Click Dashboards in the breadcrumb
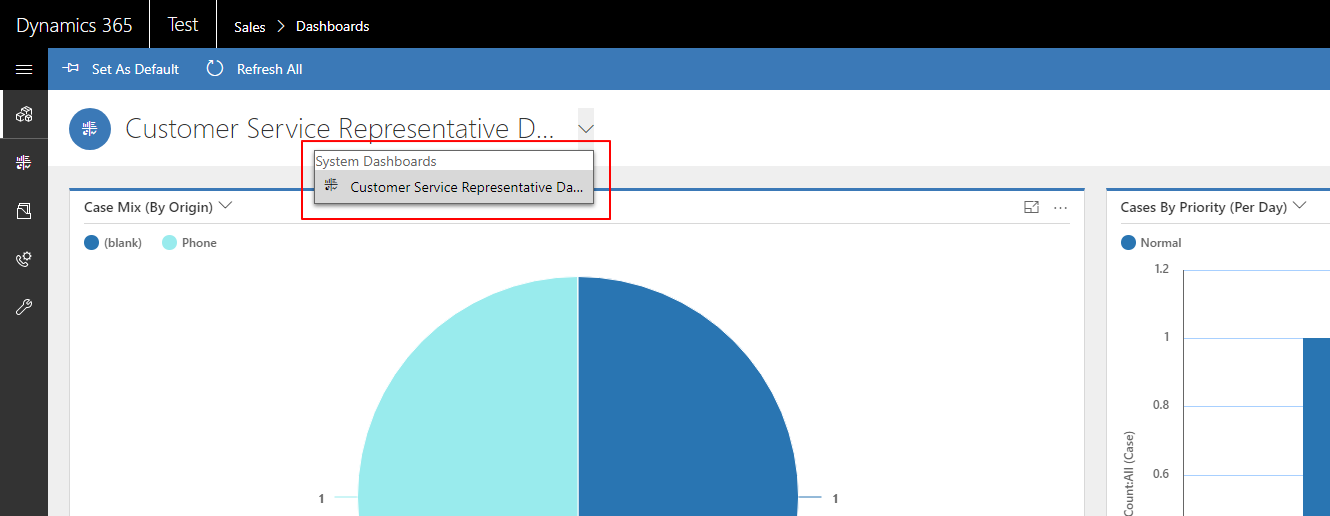 click(333, 27)
